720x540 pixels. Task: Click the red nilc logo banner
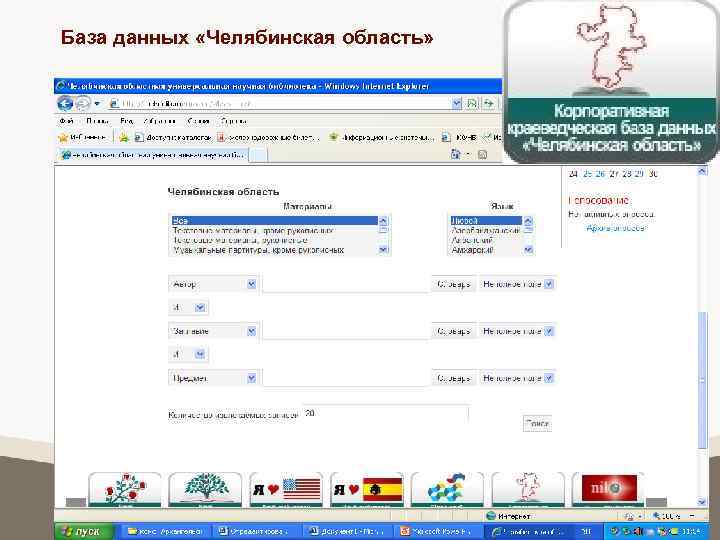coord(608,489)
